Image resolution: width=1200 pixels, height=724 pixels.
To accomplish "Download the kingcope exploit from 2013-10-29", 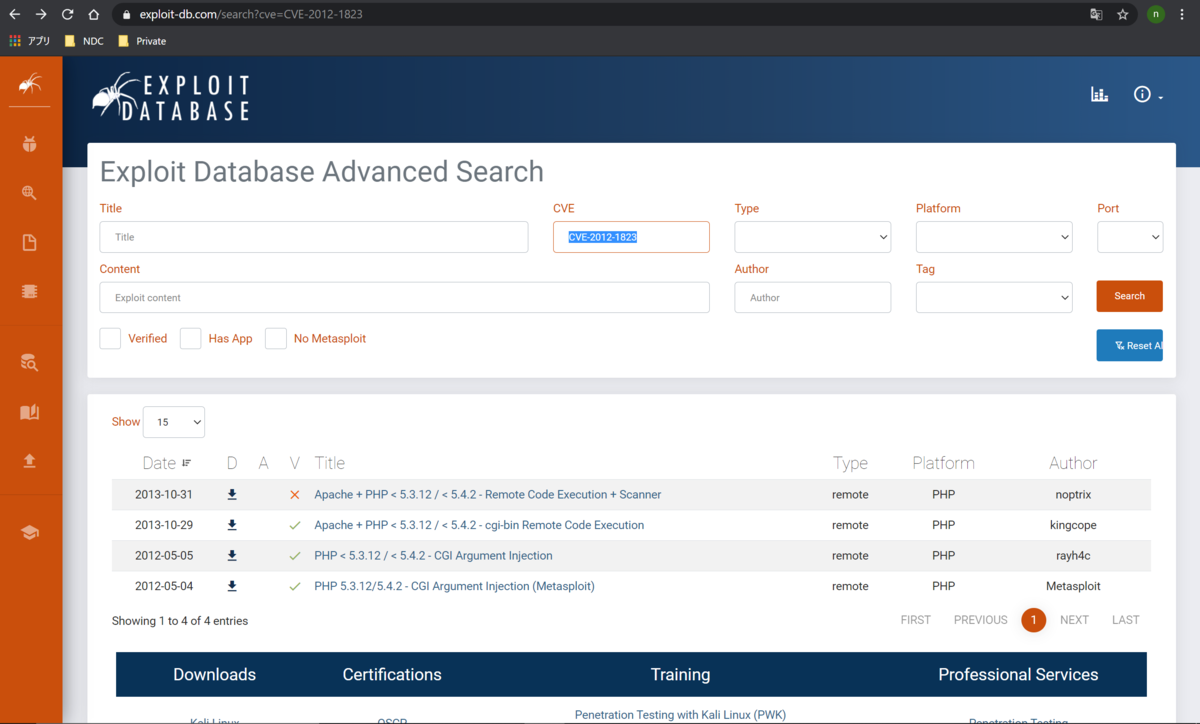I will coord(232,525).
